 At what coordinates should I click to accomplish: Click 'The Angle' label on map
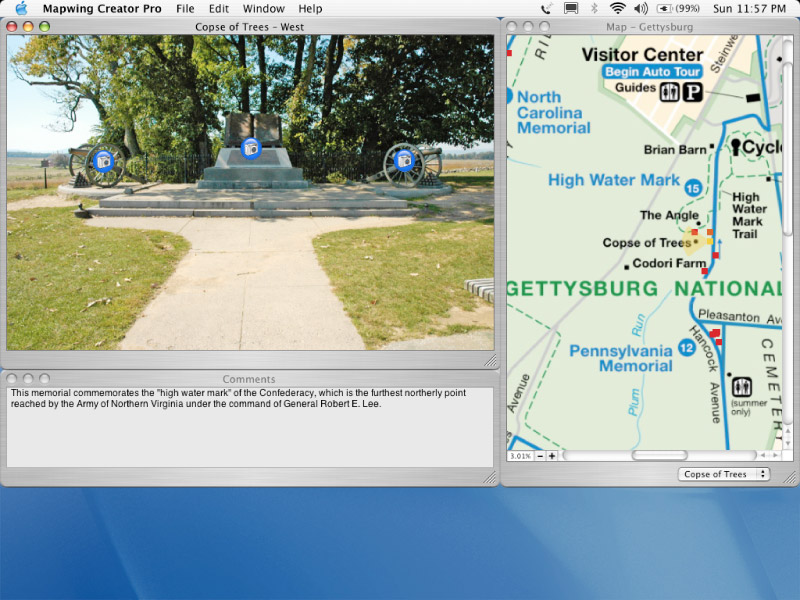(669, 215)
